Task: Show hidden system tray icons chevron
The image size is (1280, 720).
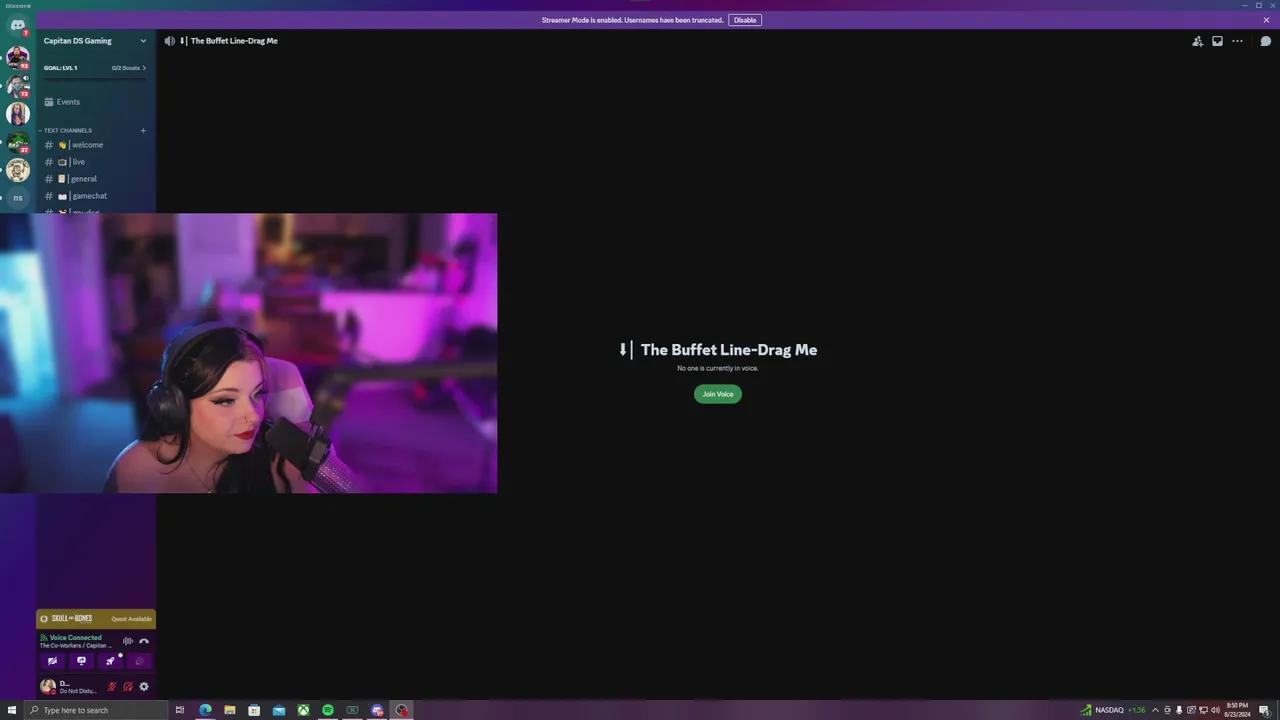Action: [1155, 710]
